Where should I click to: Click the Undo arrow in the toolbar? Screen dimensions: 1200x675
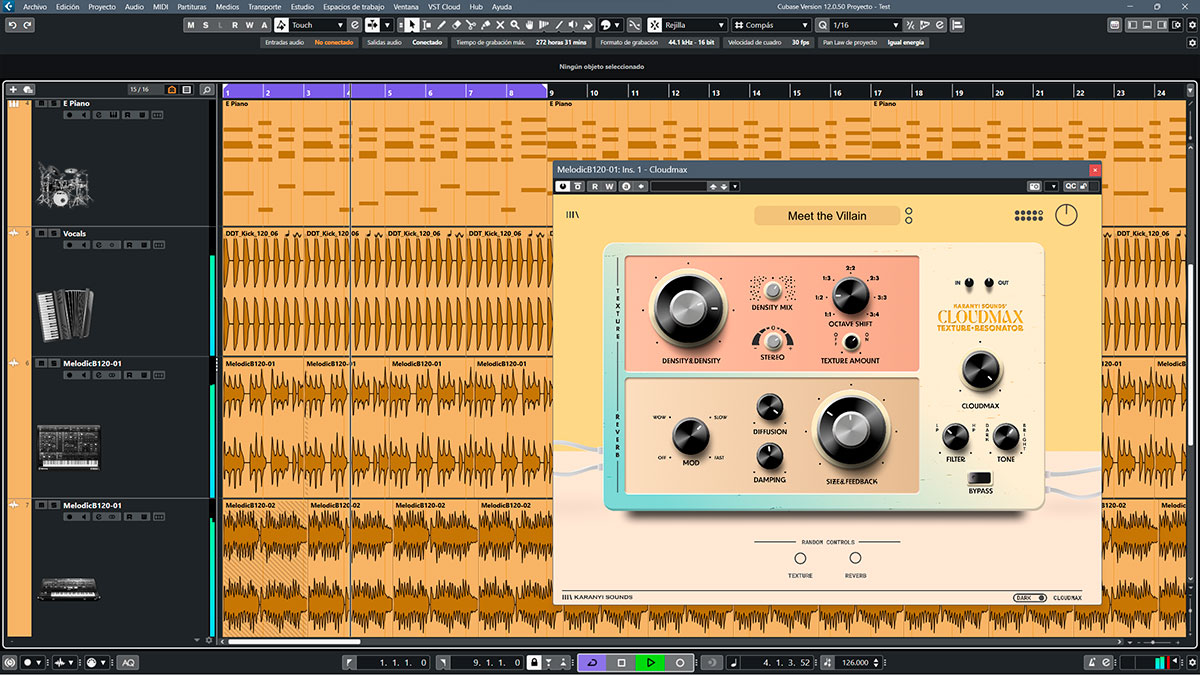click(x=13, y=25)
